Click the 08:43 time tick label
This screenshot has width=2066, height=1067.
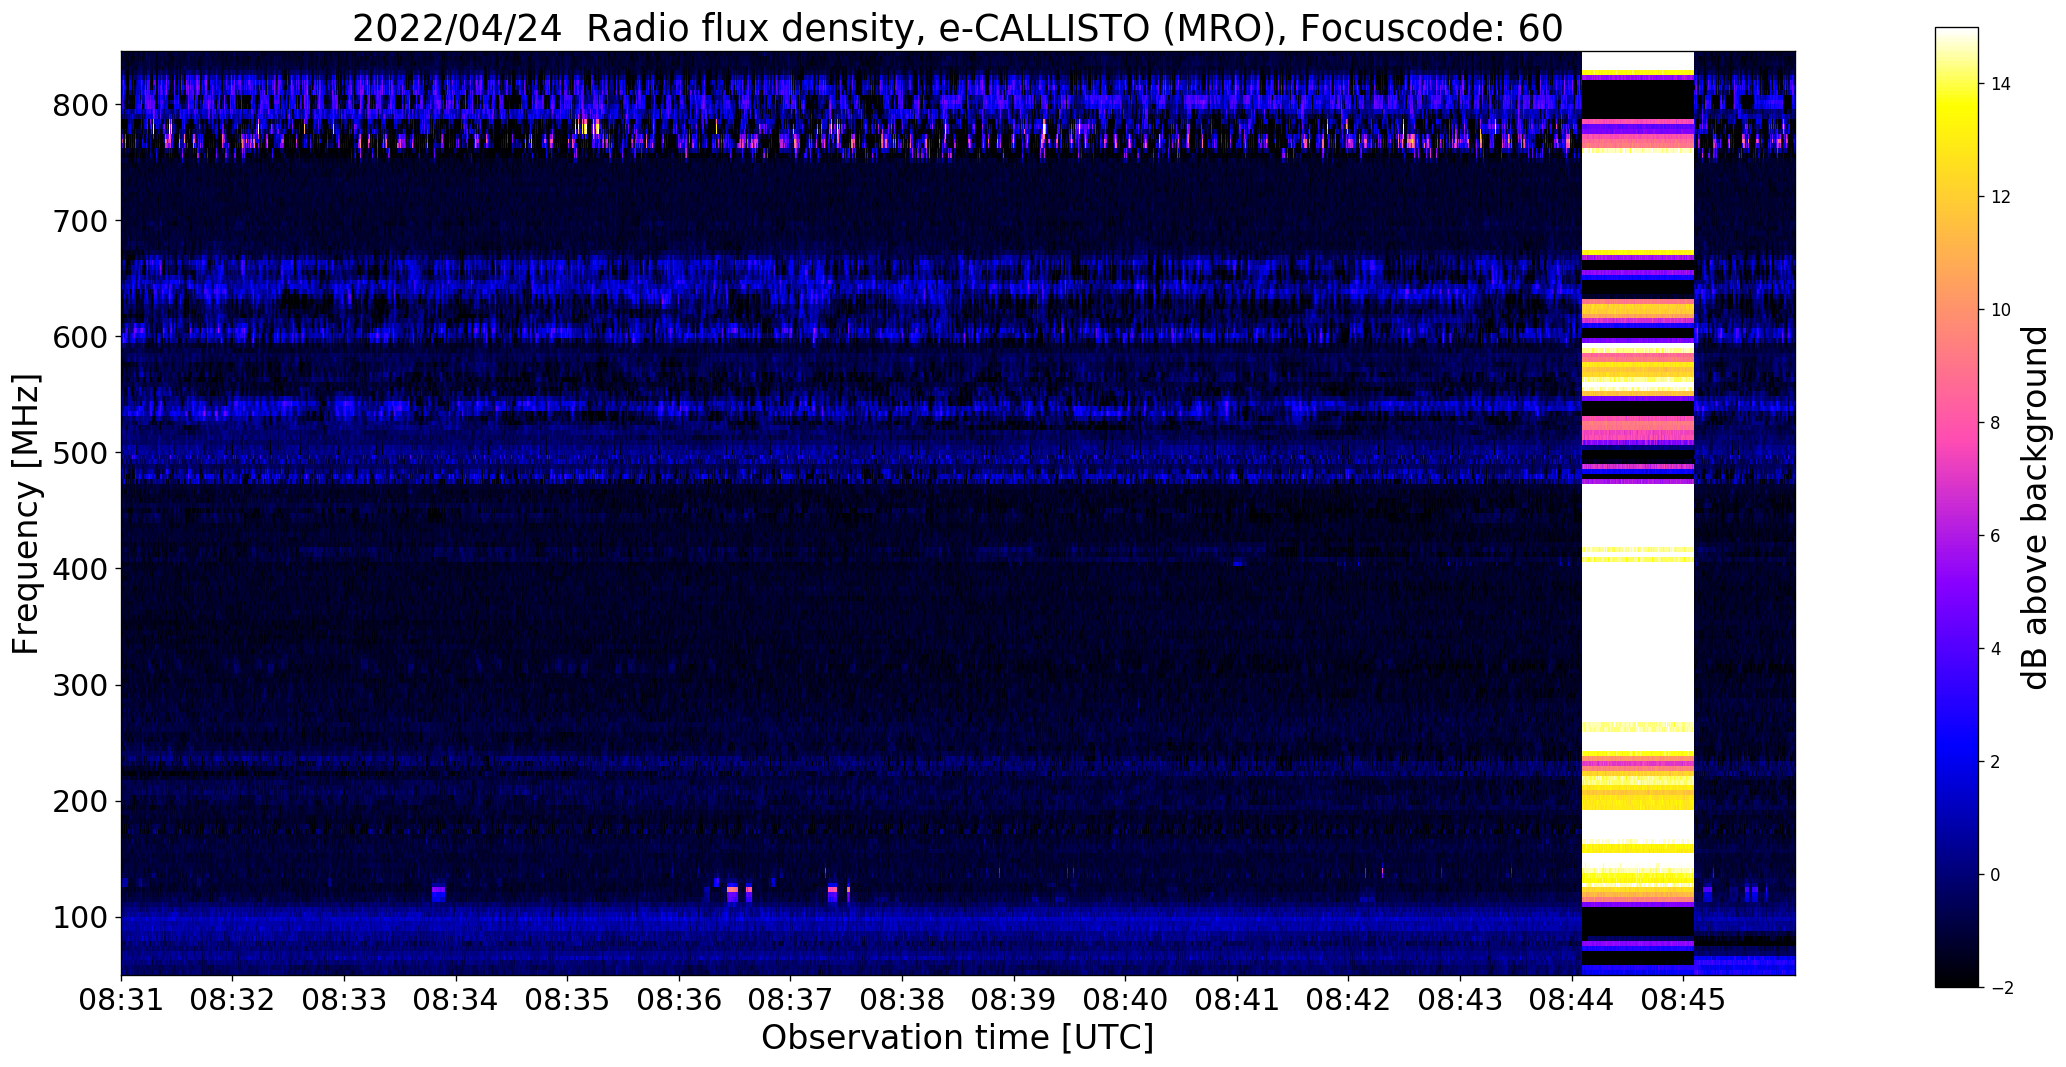pyautogui.click(x=1461, y=999)
